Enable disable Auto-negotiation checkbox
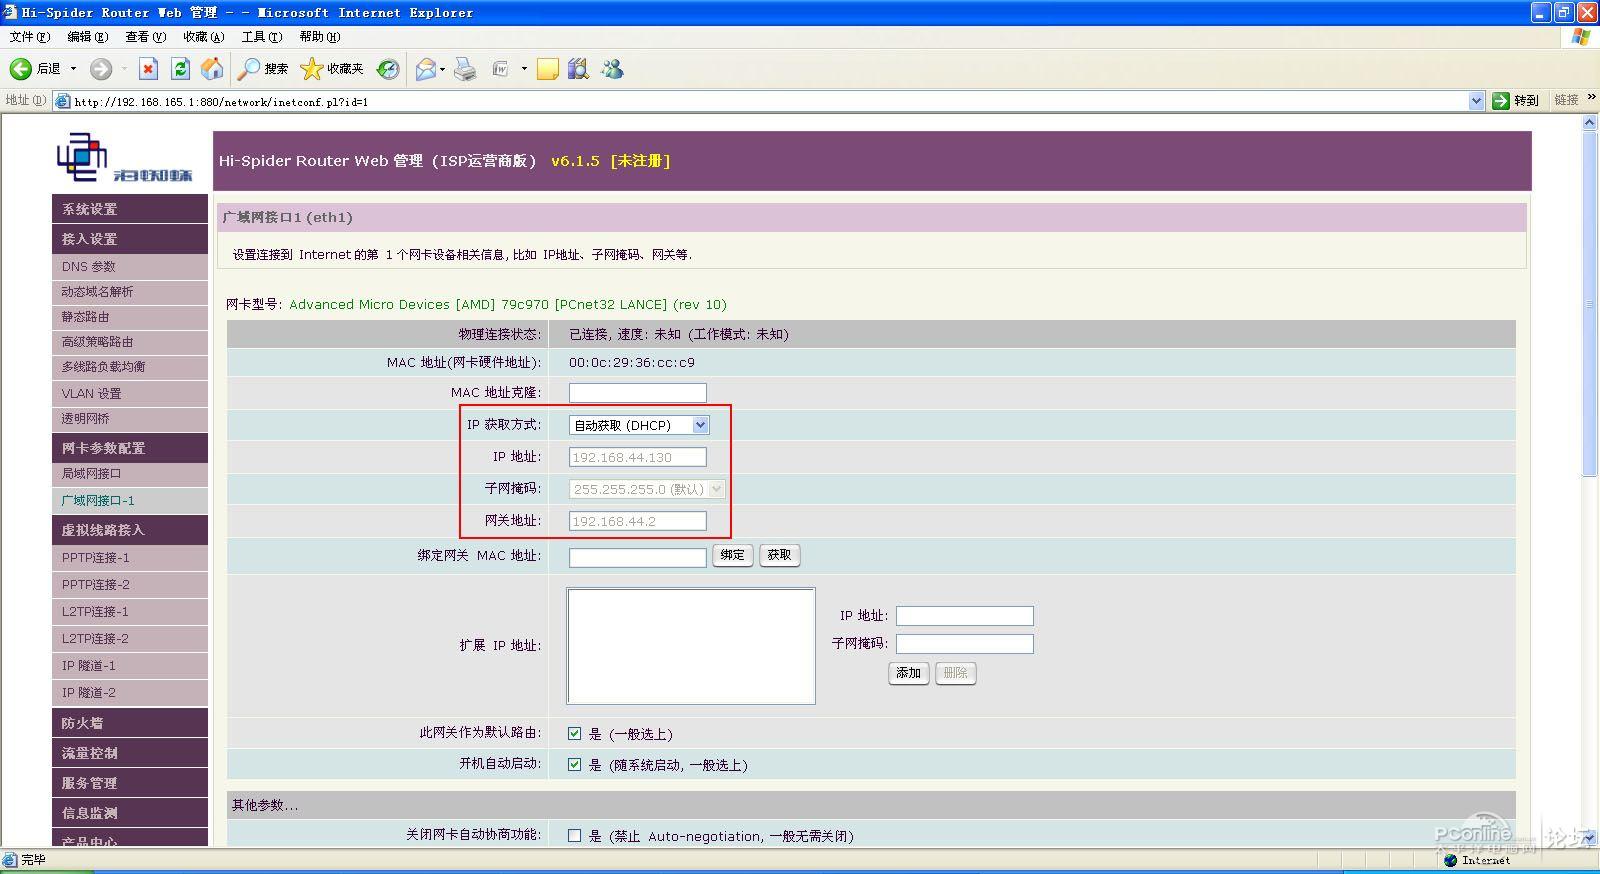The height and width of the screenshot is (874, 1600). [x=574, y=835]
